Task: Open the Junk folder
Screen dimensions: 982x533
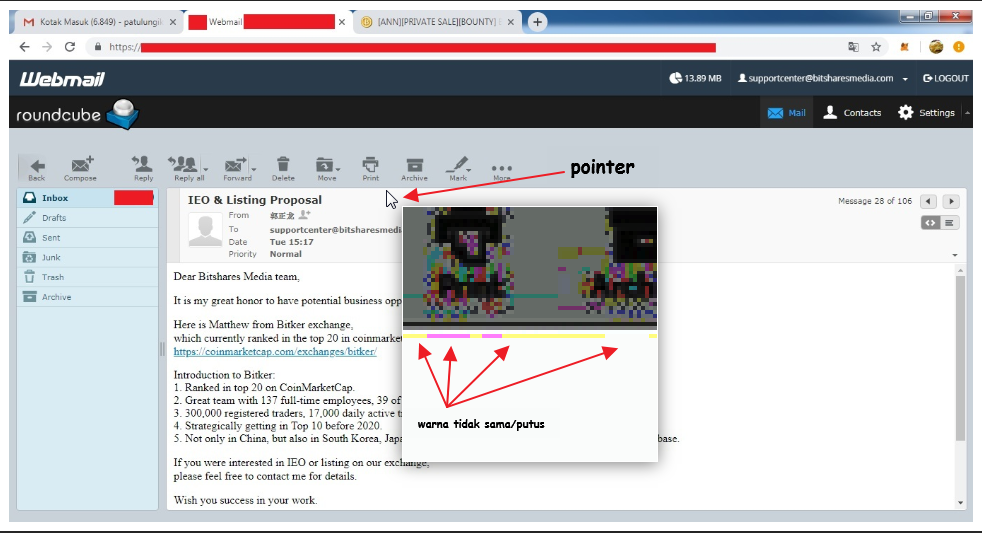Action: [87, 257]
